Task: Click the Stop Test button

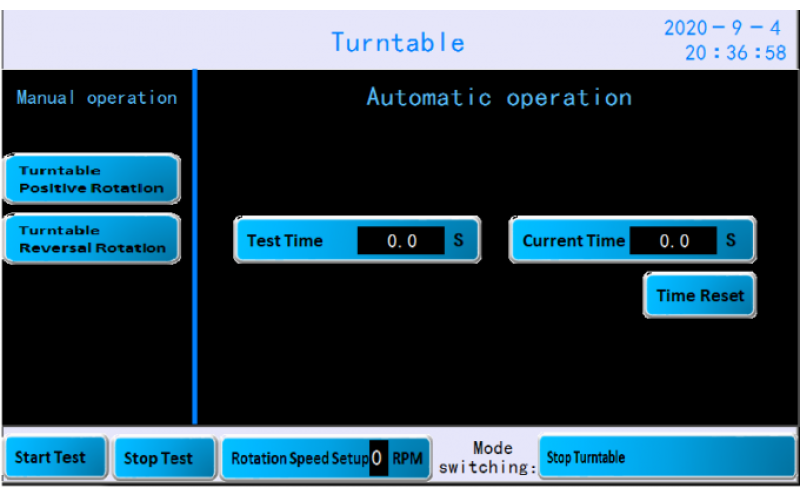Action: click(164, 458)
